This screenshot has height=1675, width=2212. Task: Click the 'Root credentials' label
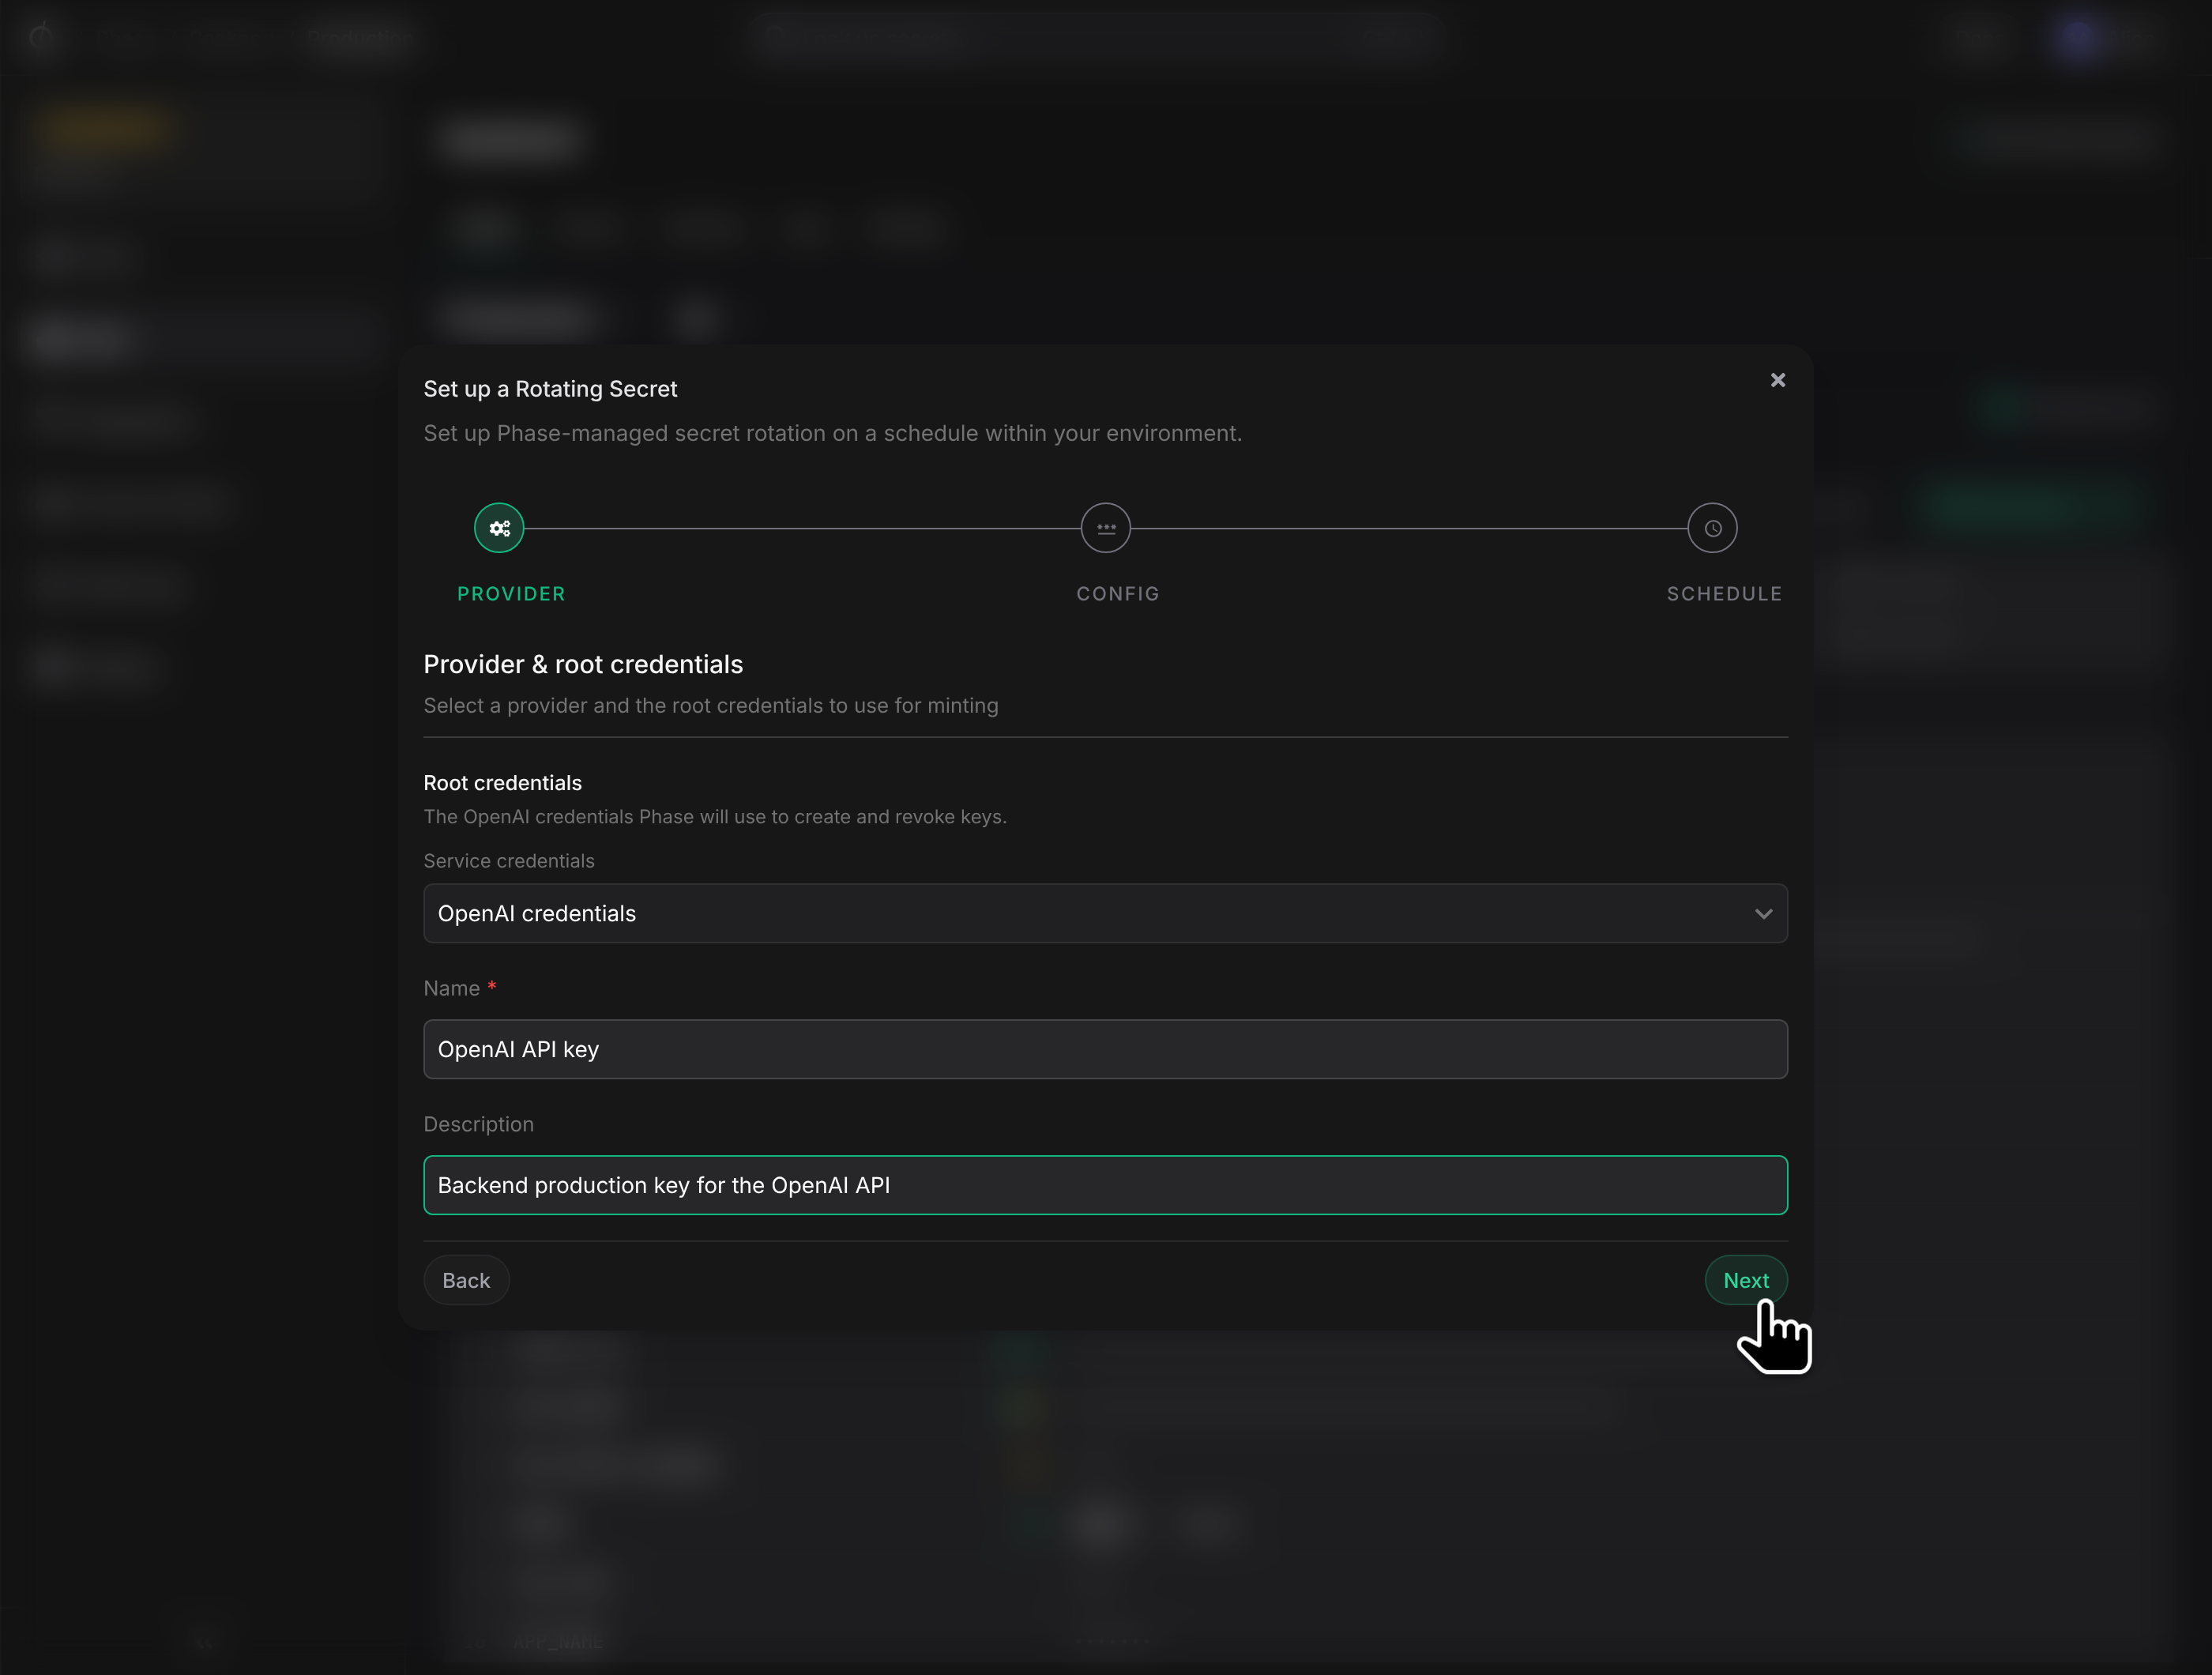502,783
